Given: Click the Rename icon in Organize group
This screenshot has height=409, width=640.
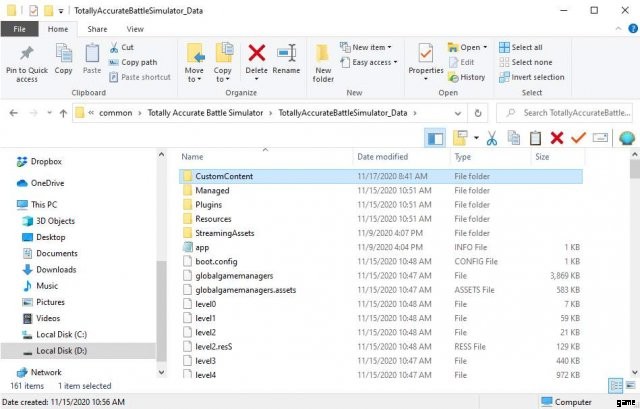Looking at the screenshot, I should point(286,58).
